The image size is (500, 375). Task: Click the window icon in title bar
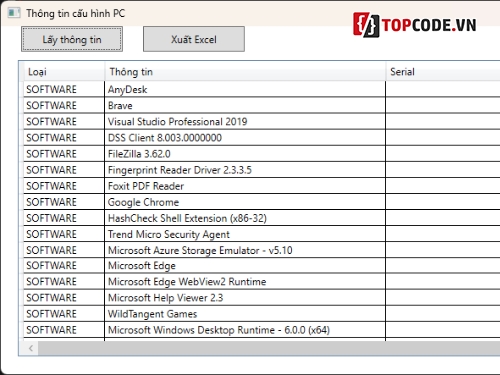pos(14,13)
